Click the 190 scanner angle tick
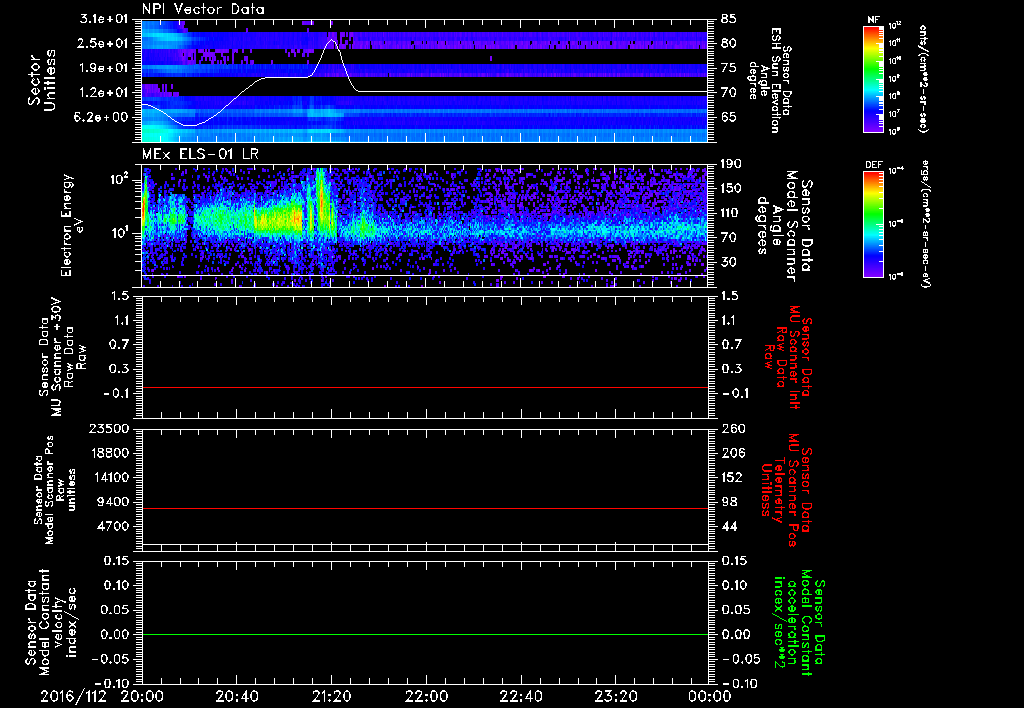 pos(731,164)
